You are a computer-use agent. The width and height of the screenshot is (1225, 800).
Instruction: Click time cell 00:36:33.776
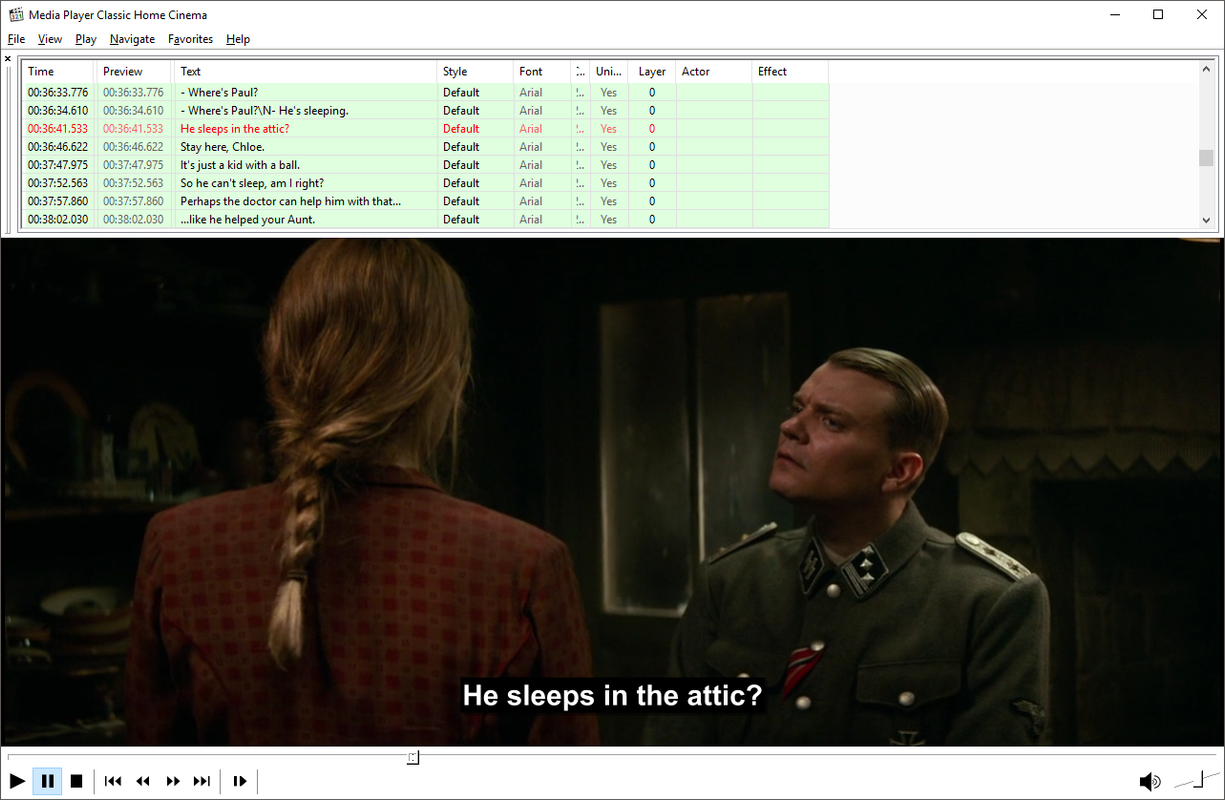(58, 92)
